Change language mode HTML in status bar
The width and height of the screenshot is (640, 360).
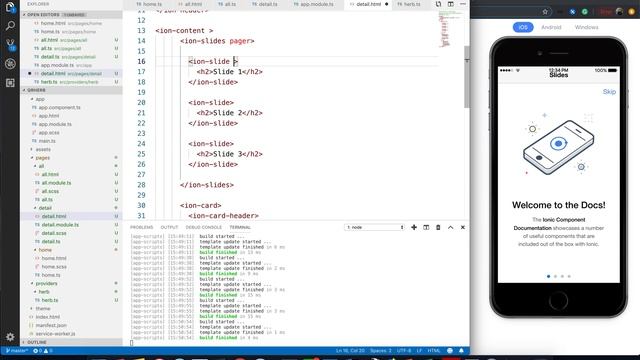(433, 351)
